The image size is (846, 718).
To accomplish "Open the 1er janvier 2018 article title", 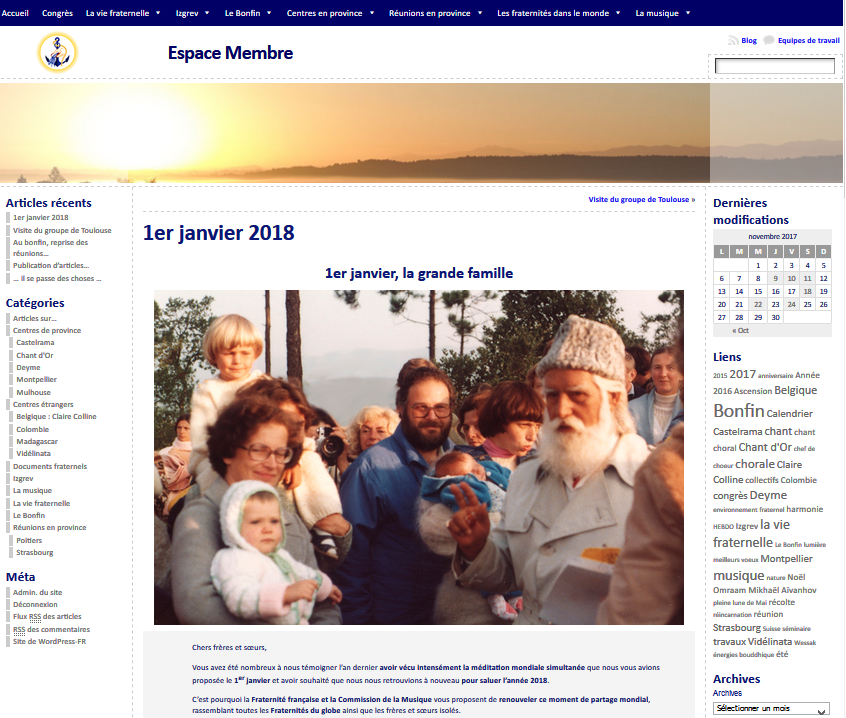I will [218, 233].
